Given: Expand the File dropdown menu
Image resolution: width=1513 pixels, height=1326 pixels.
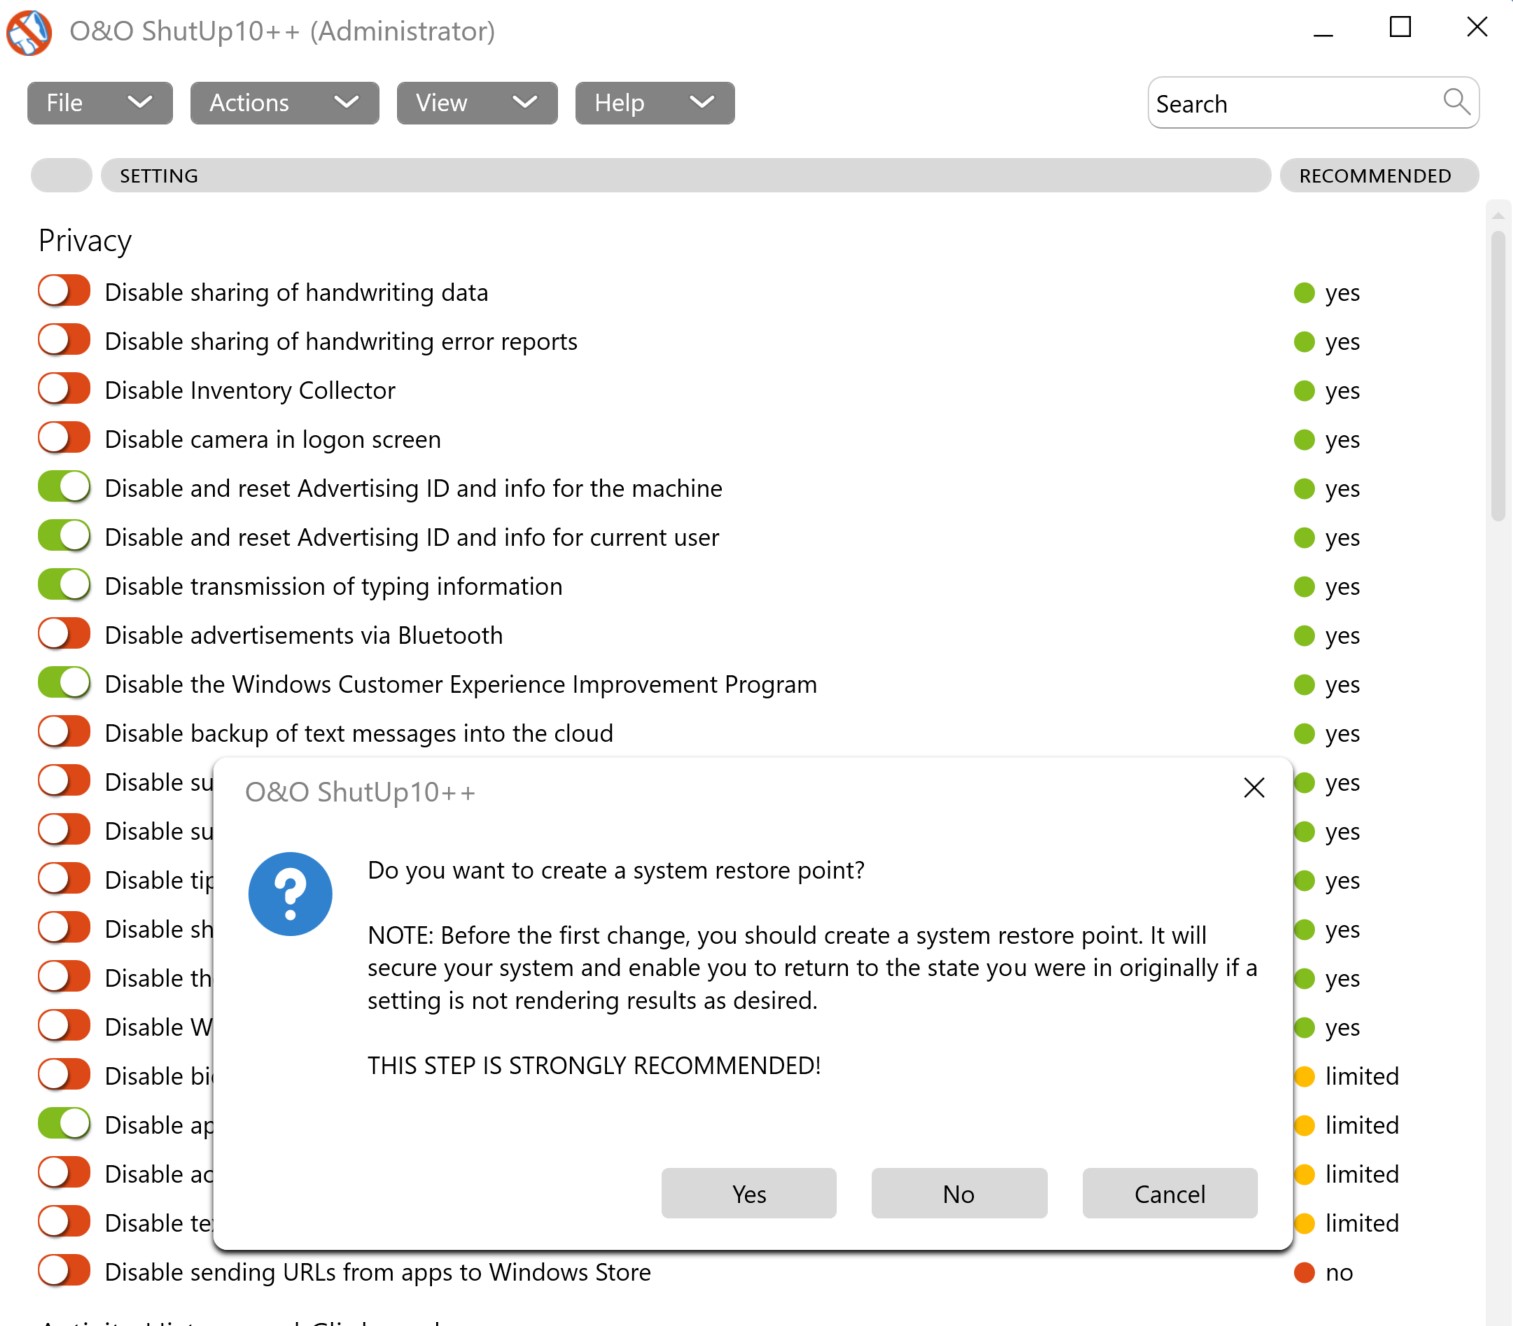Looking at the screenshot, I should coord(100,103).
